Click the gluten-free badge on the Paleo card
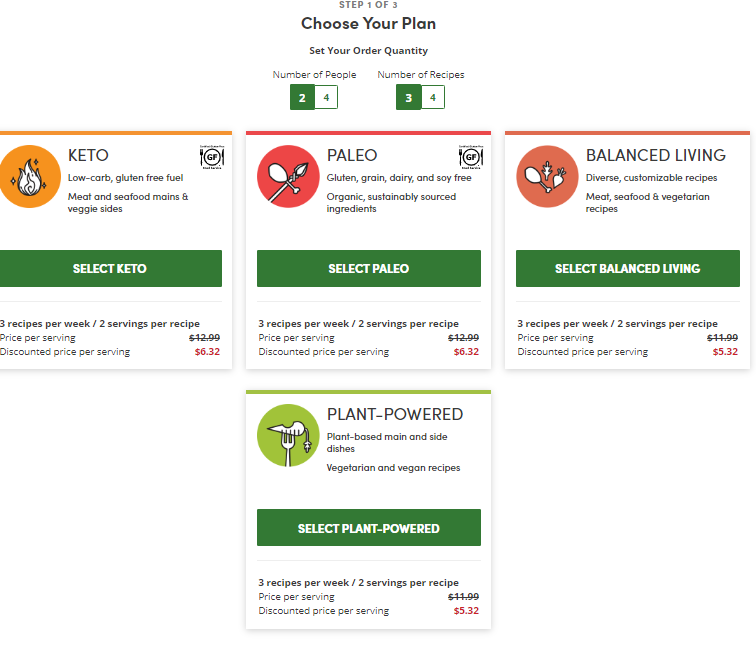Screen dimensions: 756x651 [471, 157]
